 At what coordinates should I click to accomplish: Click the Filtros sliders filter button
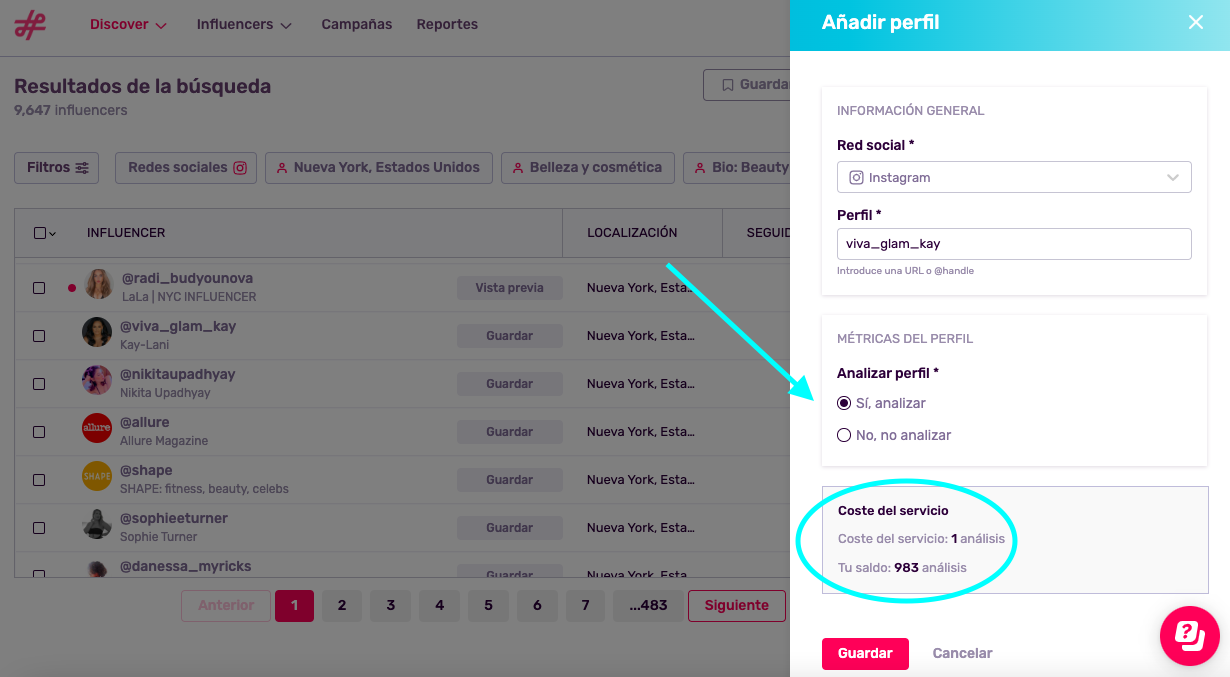(x=57, y=167)
